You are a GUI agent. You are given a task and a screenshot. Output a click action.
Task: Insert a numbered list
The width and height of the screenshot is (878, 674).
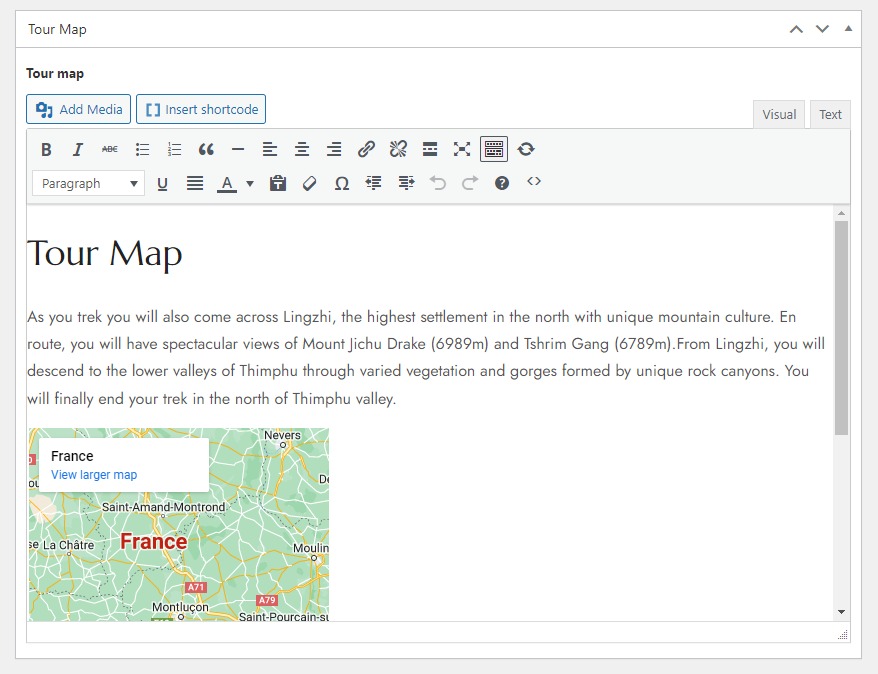[174, 149]
